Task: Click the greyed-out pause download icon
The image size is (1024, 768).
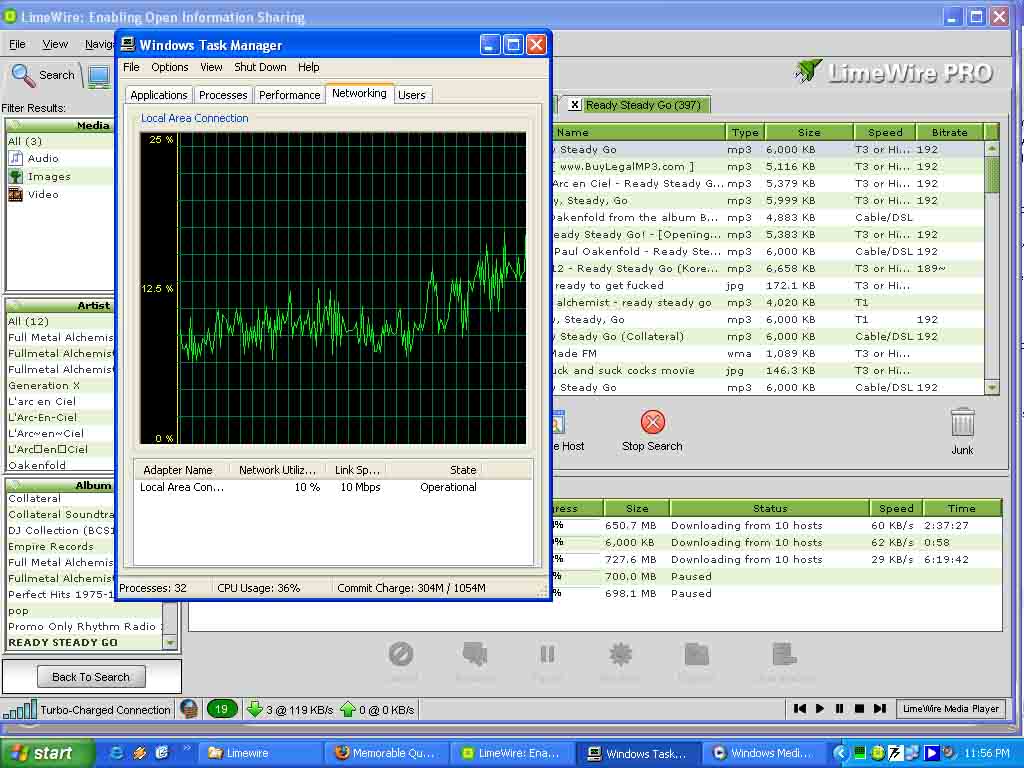Action: [547, 654]
